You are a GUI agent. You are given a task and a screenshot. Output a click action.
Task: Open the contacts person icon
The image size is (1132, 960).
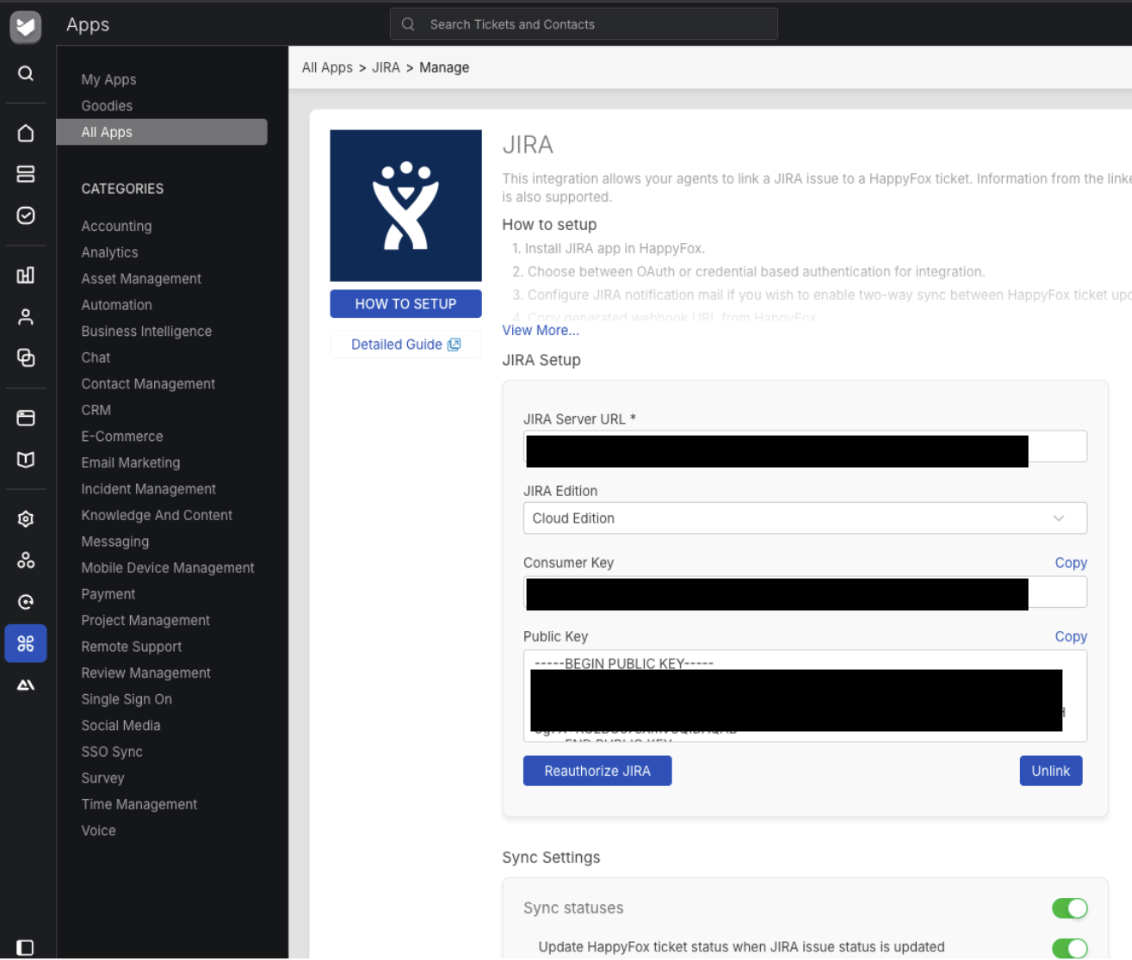(x=26, y=317)
